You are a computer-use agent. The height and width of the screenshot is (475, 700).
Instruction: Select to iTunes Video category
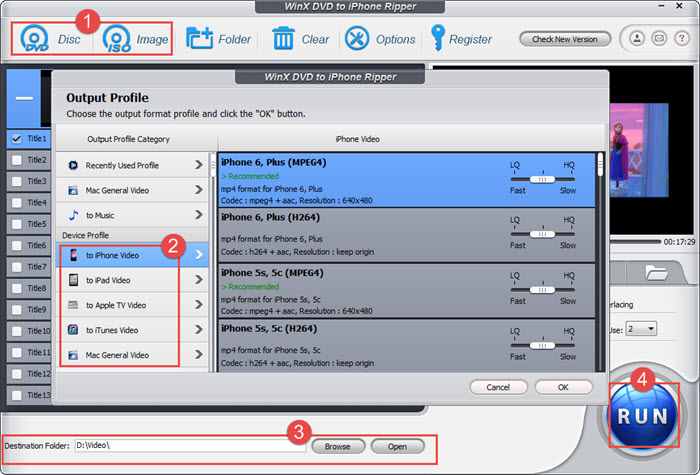132,330
